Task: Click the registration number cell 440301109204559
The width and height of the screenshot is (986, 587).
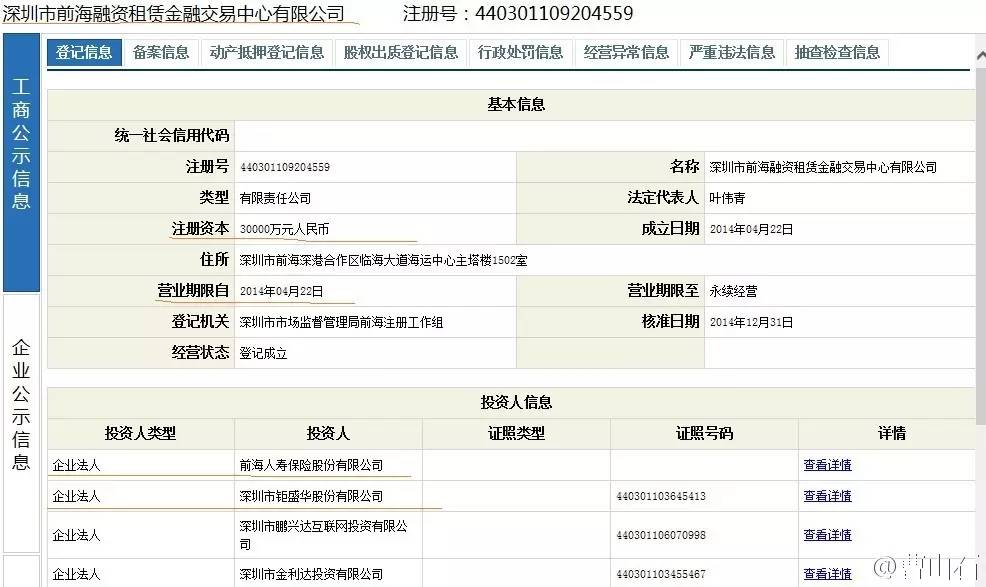Action: [285, 167]
